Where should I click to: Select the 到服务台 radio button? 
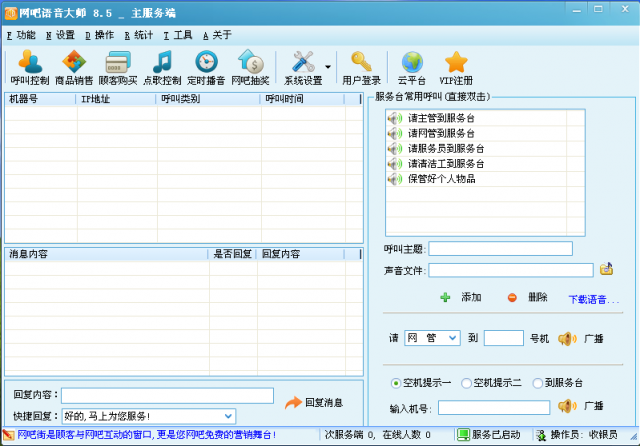538,383
